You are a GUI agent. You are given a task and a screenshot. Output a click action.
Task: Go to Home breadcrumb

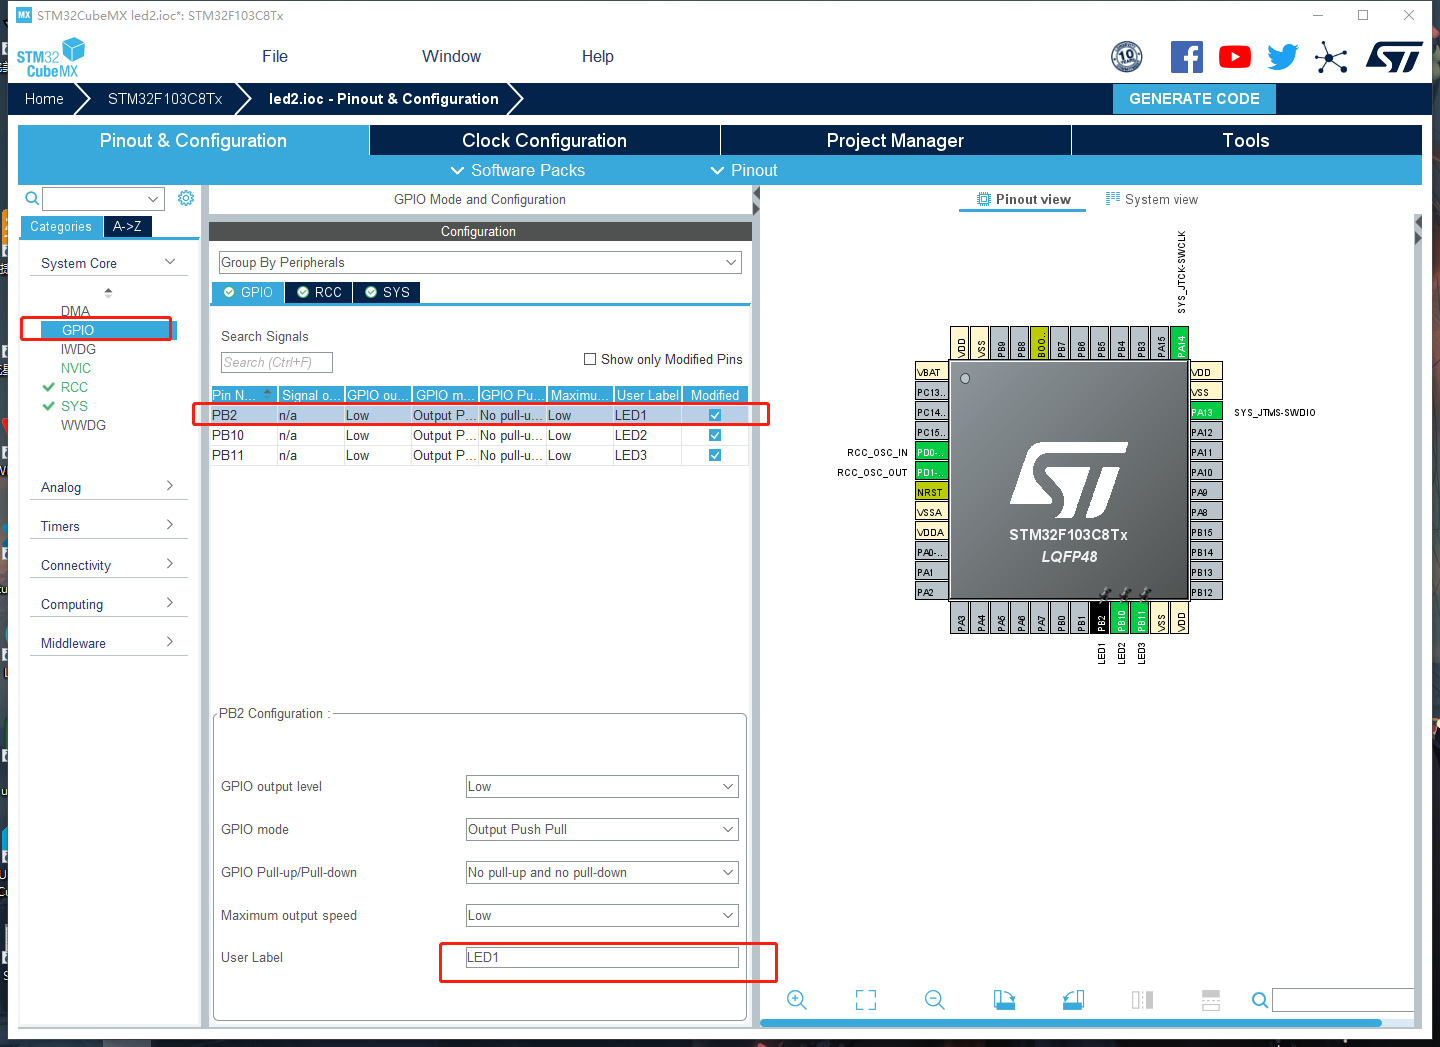click(x=44, y=99)
